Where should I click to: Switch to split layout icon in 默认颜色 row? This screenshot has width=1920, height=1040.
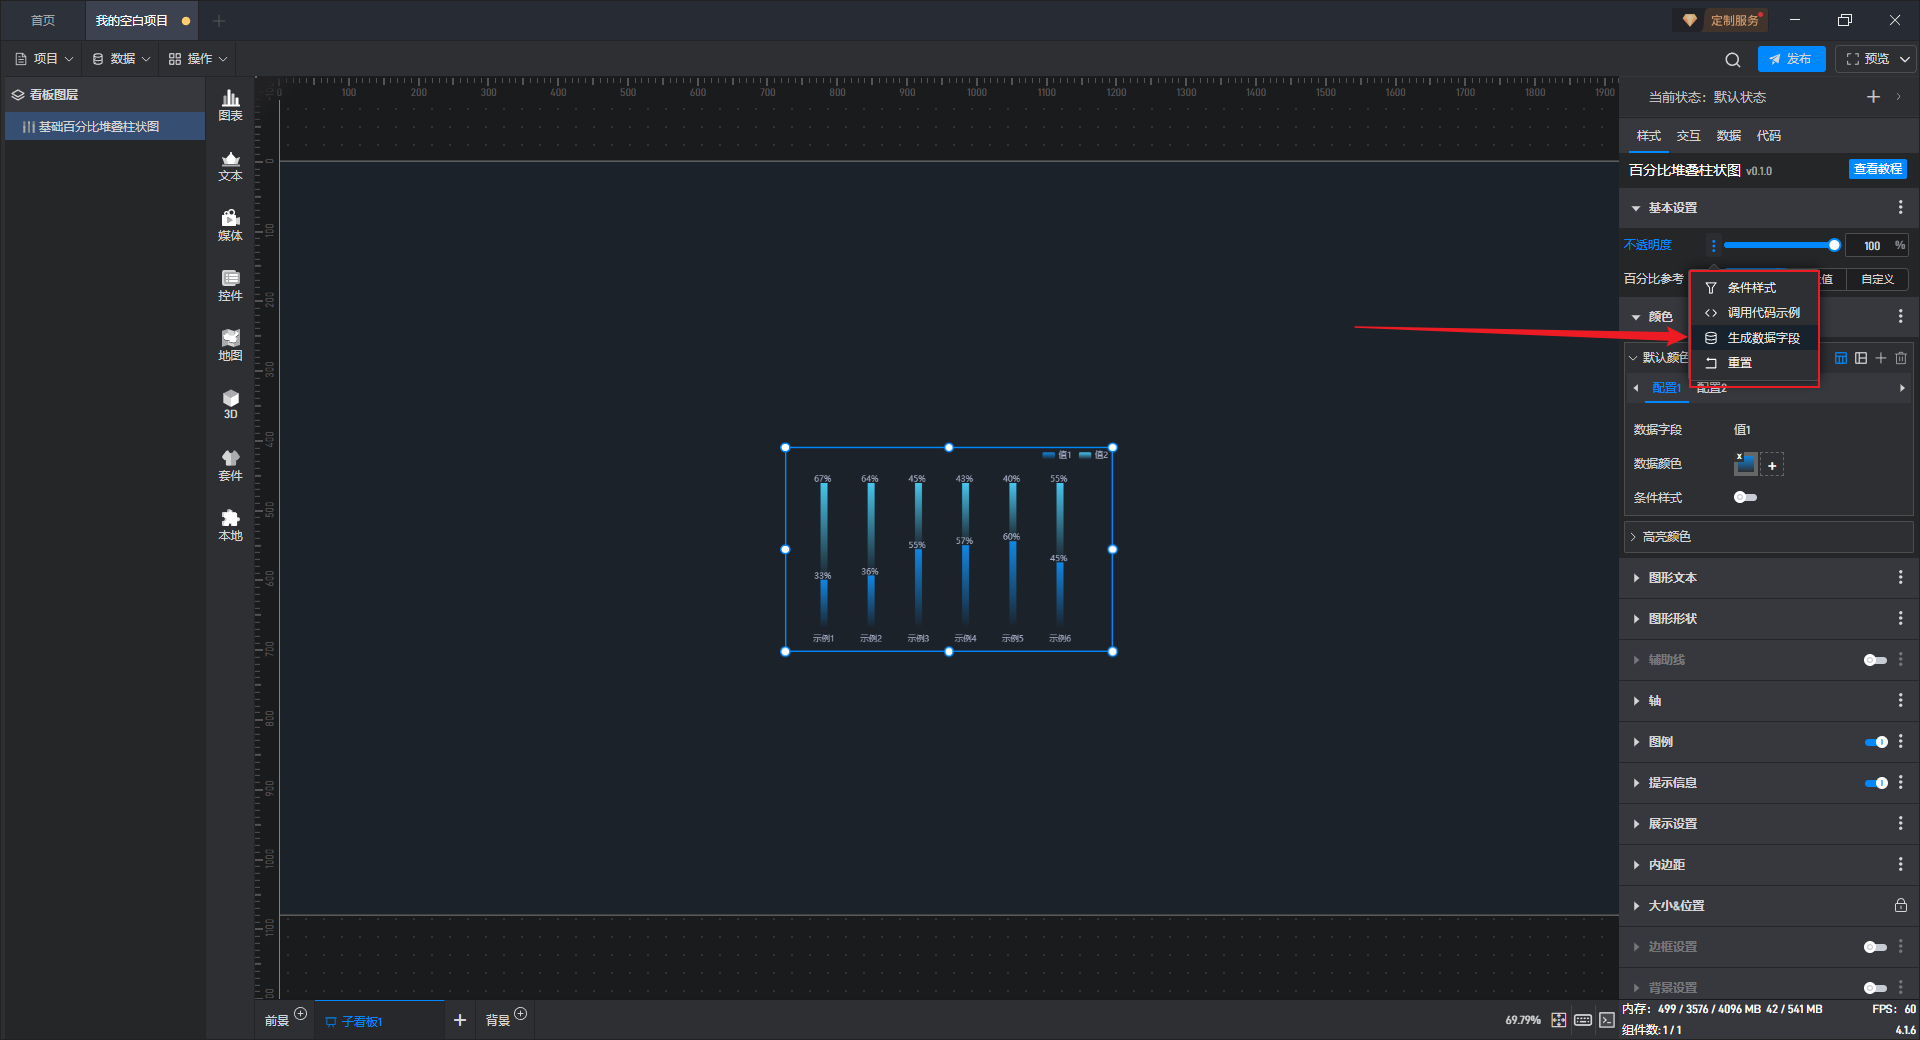[x=1861, y=358]
